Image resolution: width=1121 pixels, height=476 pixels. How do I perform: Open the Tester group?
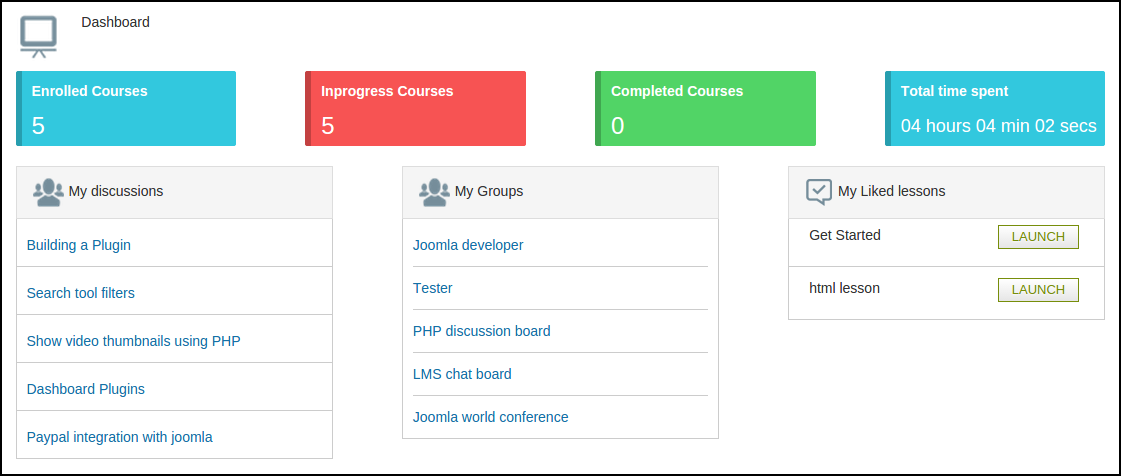coord(433,288)
